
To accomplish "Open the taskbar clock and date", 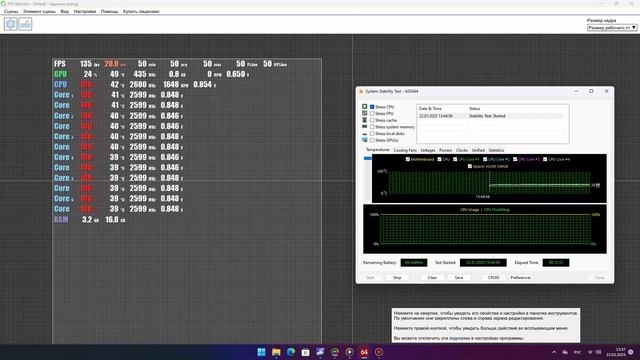I will tap(616, 352).
